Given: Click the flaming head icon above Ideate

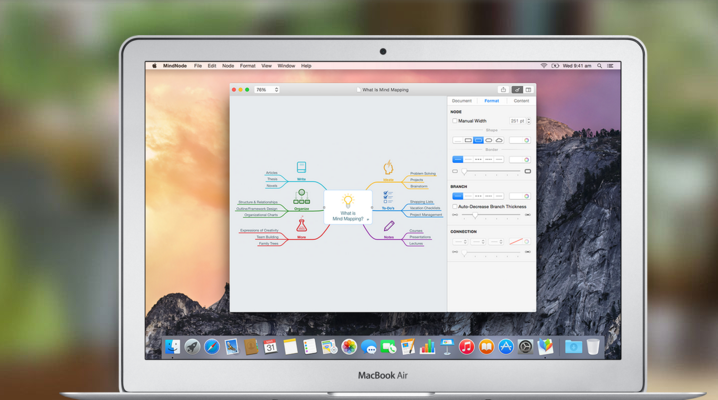Looking at the screenshot, I should pos(388,167).
